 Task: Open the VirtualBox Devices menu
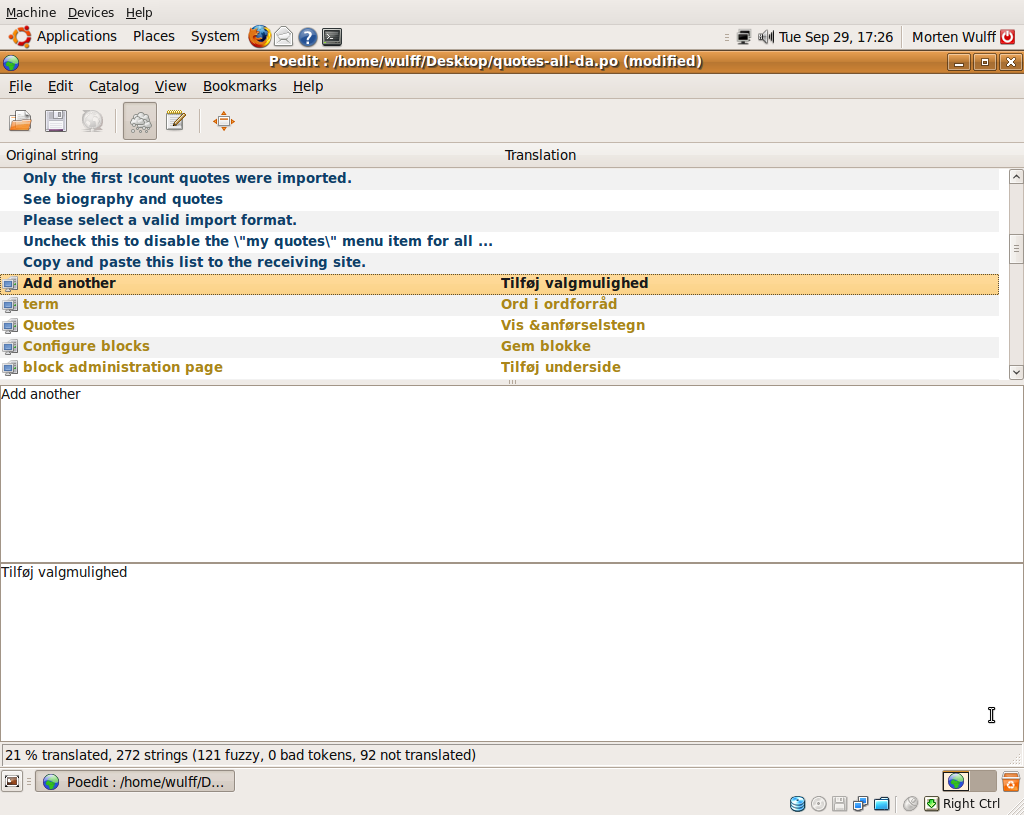[91, 12]
